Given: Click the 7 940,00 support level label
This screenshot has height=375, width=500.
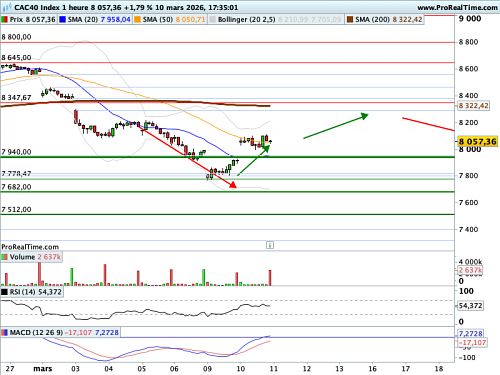Looking at the screenshot, I should (16, 152).
